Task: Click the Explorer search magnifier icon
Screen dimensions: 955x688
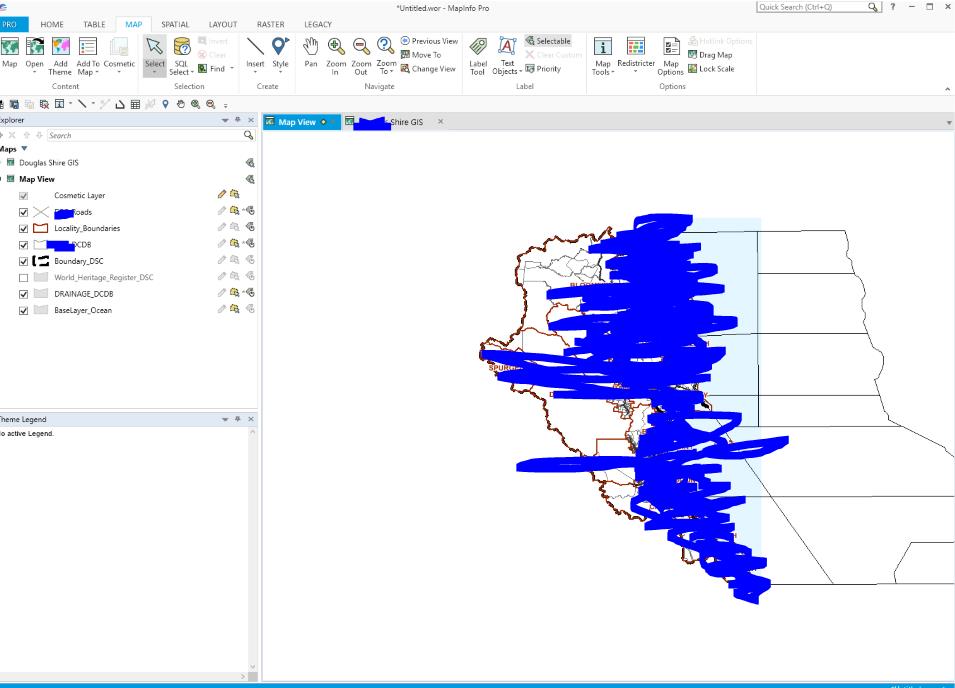Action: pyautogui.click(x=248, y=135)
